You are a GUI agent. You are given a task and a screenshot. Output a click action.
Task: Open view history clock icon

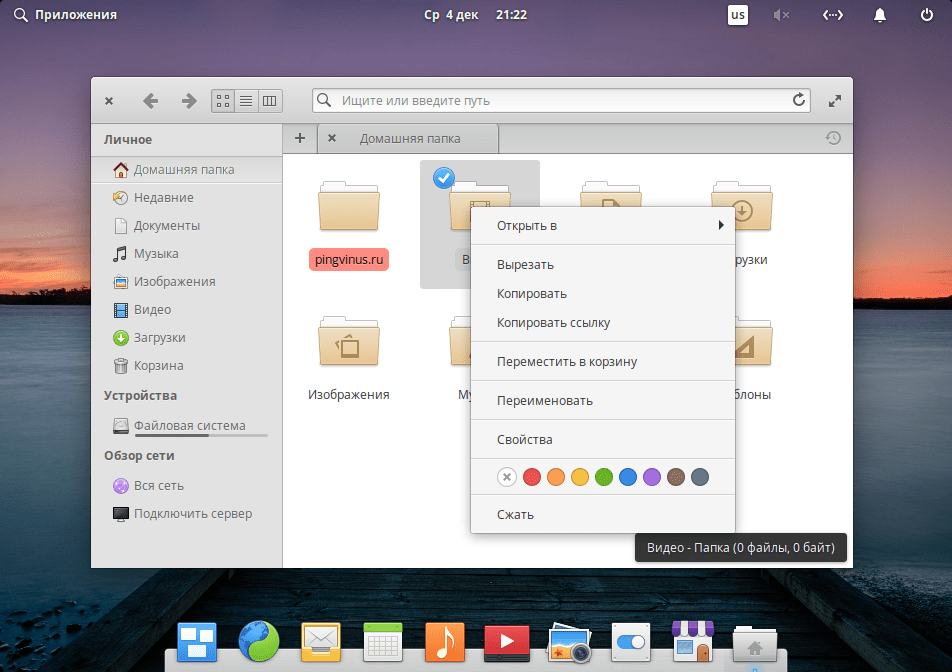832,138
